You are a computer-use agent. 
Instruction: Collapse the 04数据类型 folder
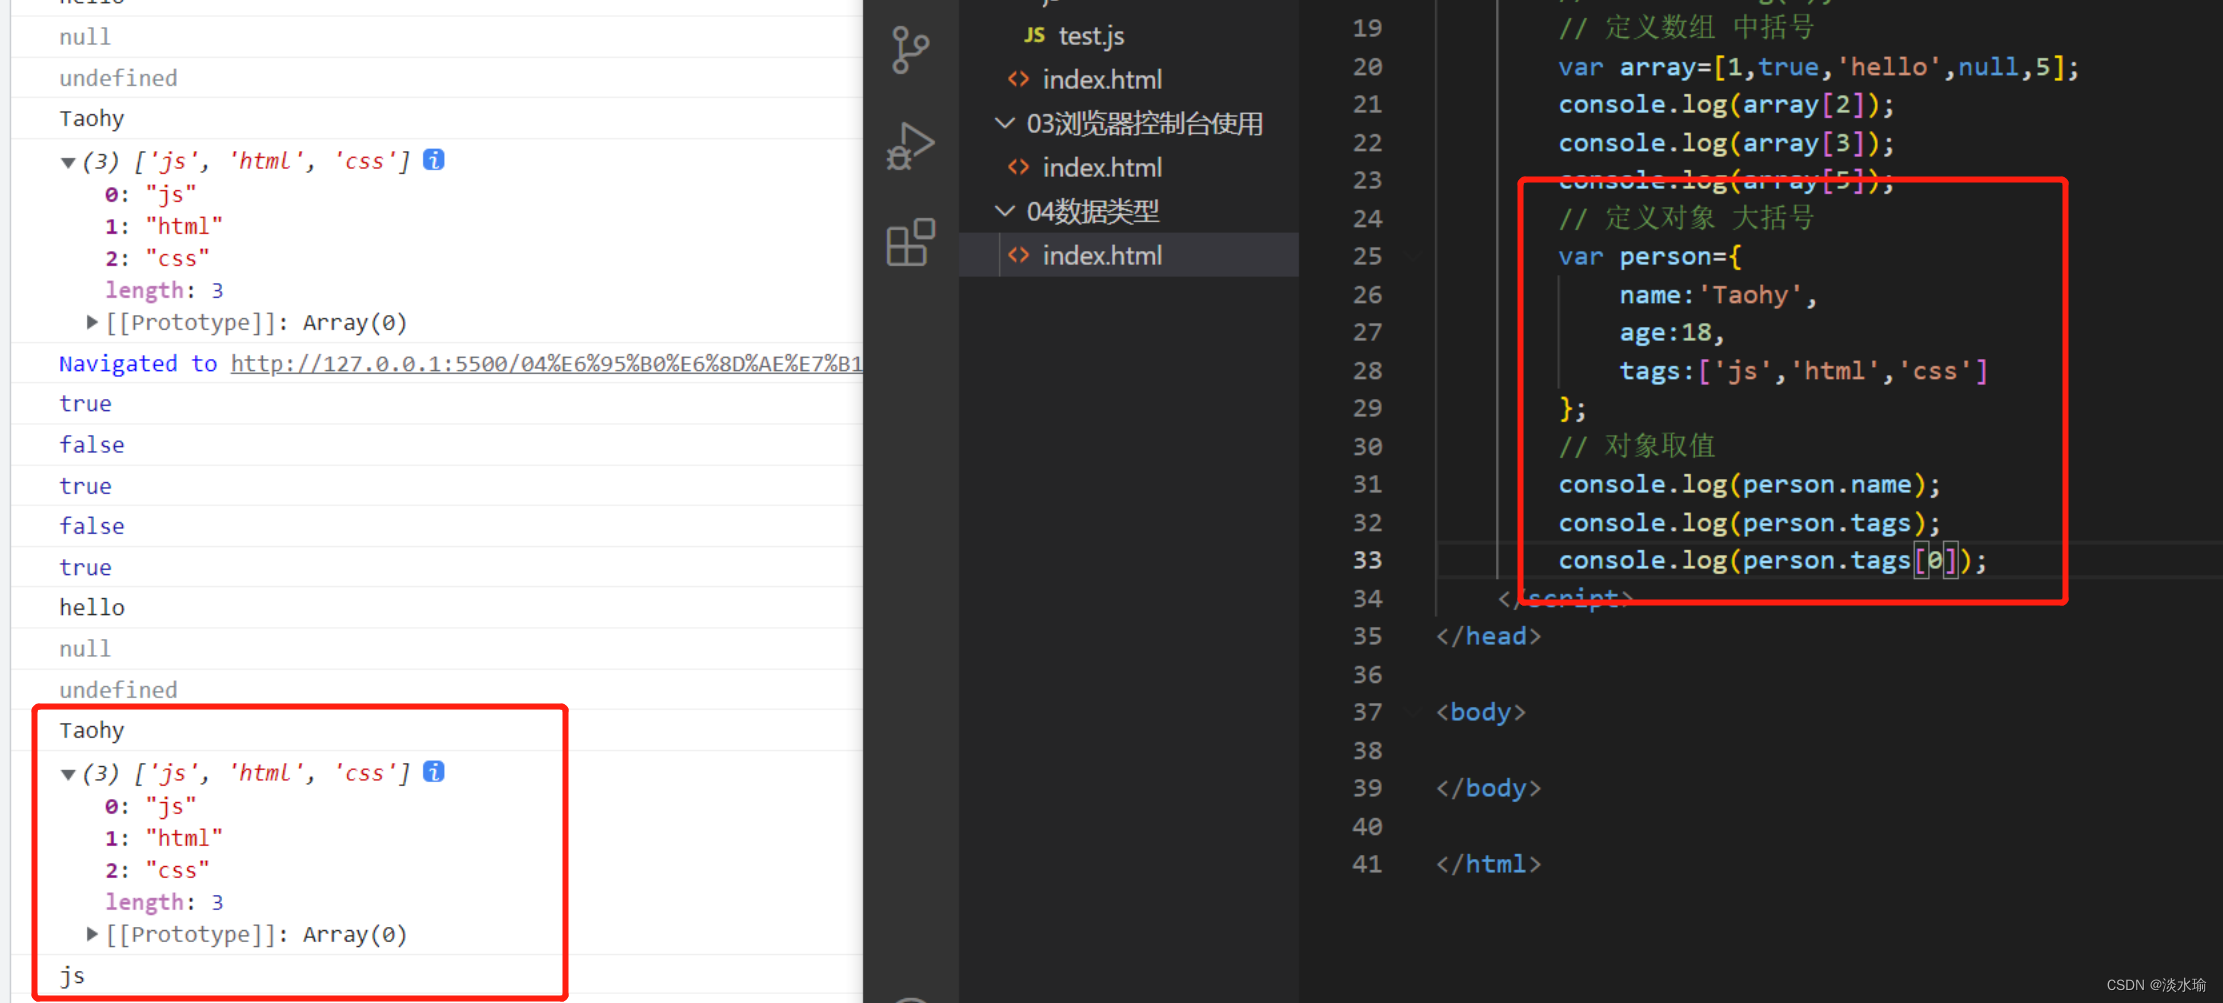pos(1004,211)
